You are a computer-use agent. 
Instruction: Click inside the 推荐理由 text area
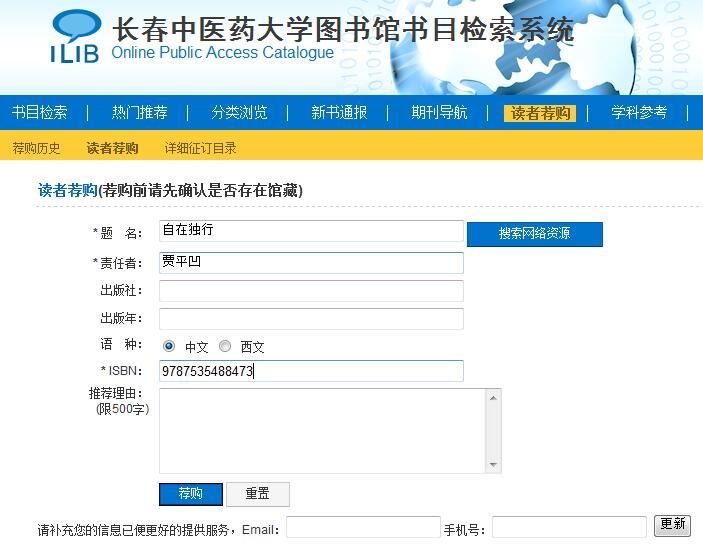point(322,431)
